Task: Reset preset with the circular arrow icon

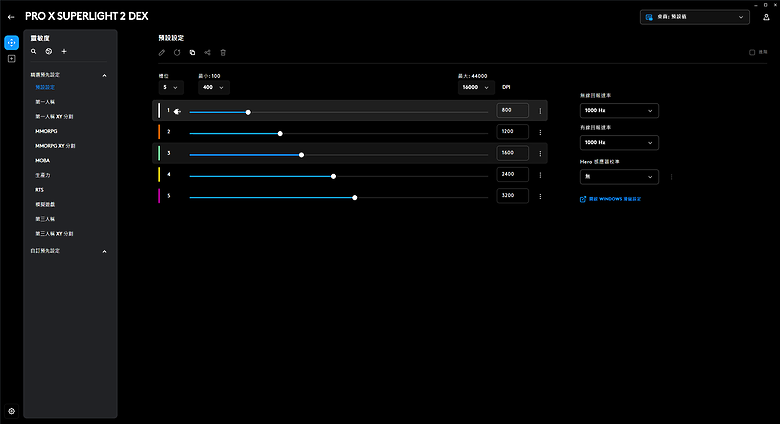Action: coord(177,52)
